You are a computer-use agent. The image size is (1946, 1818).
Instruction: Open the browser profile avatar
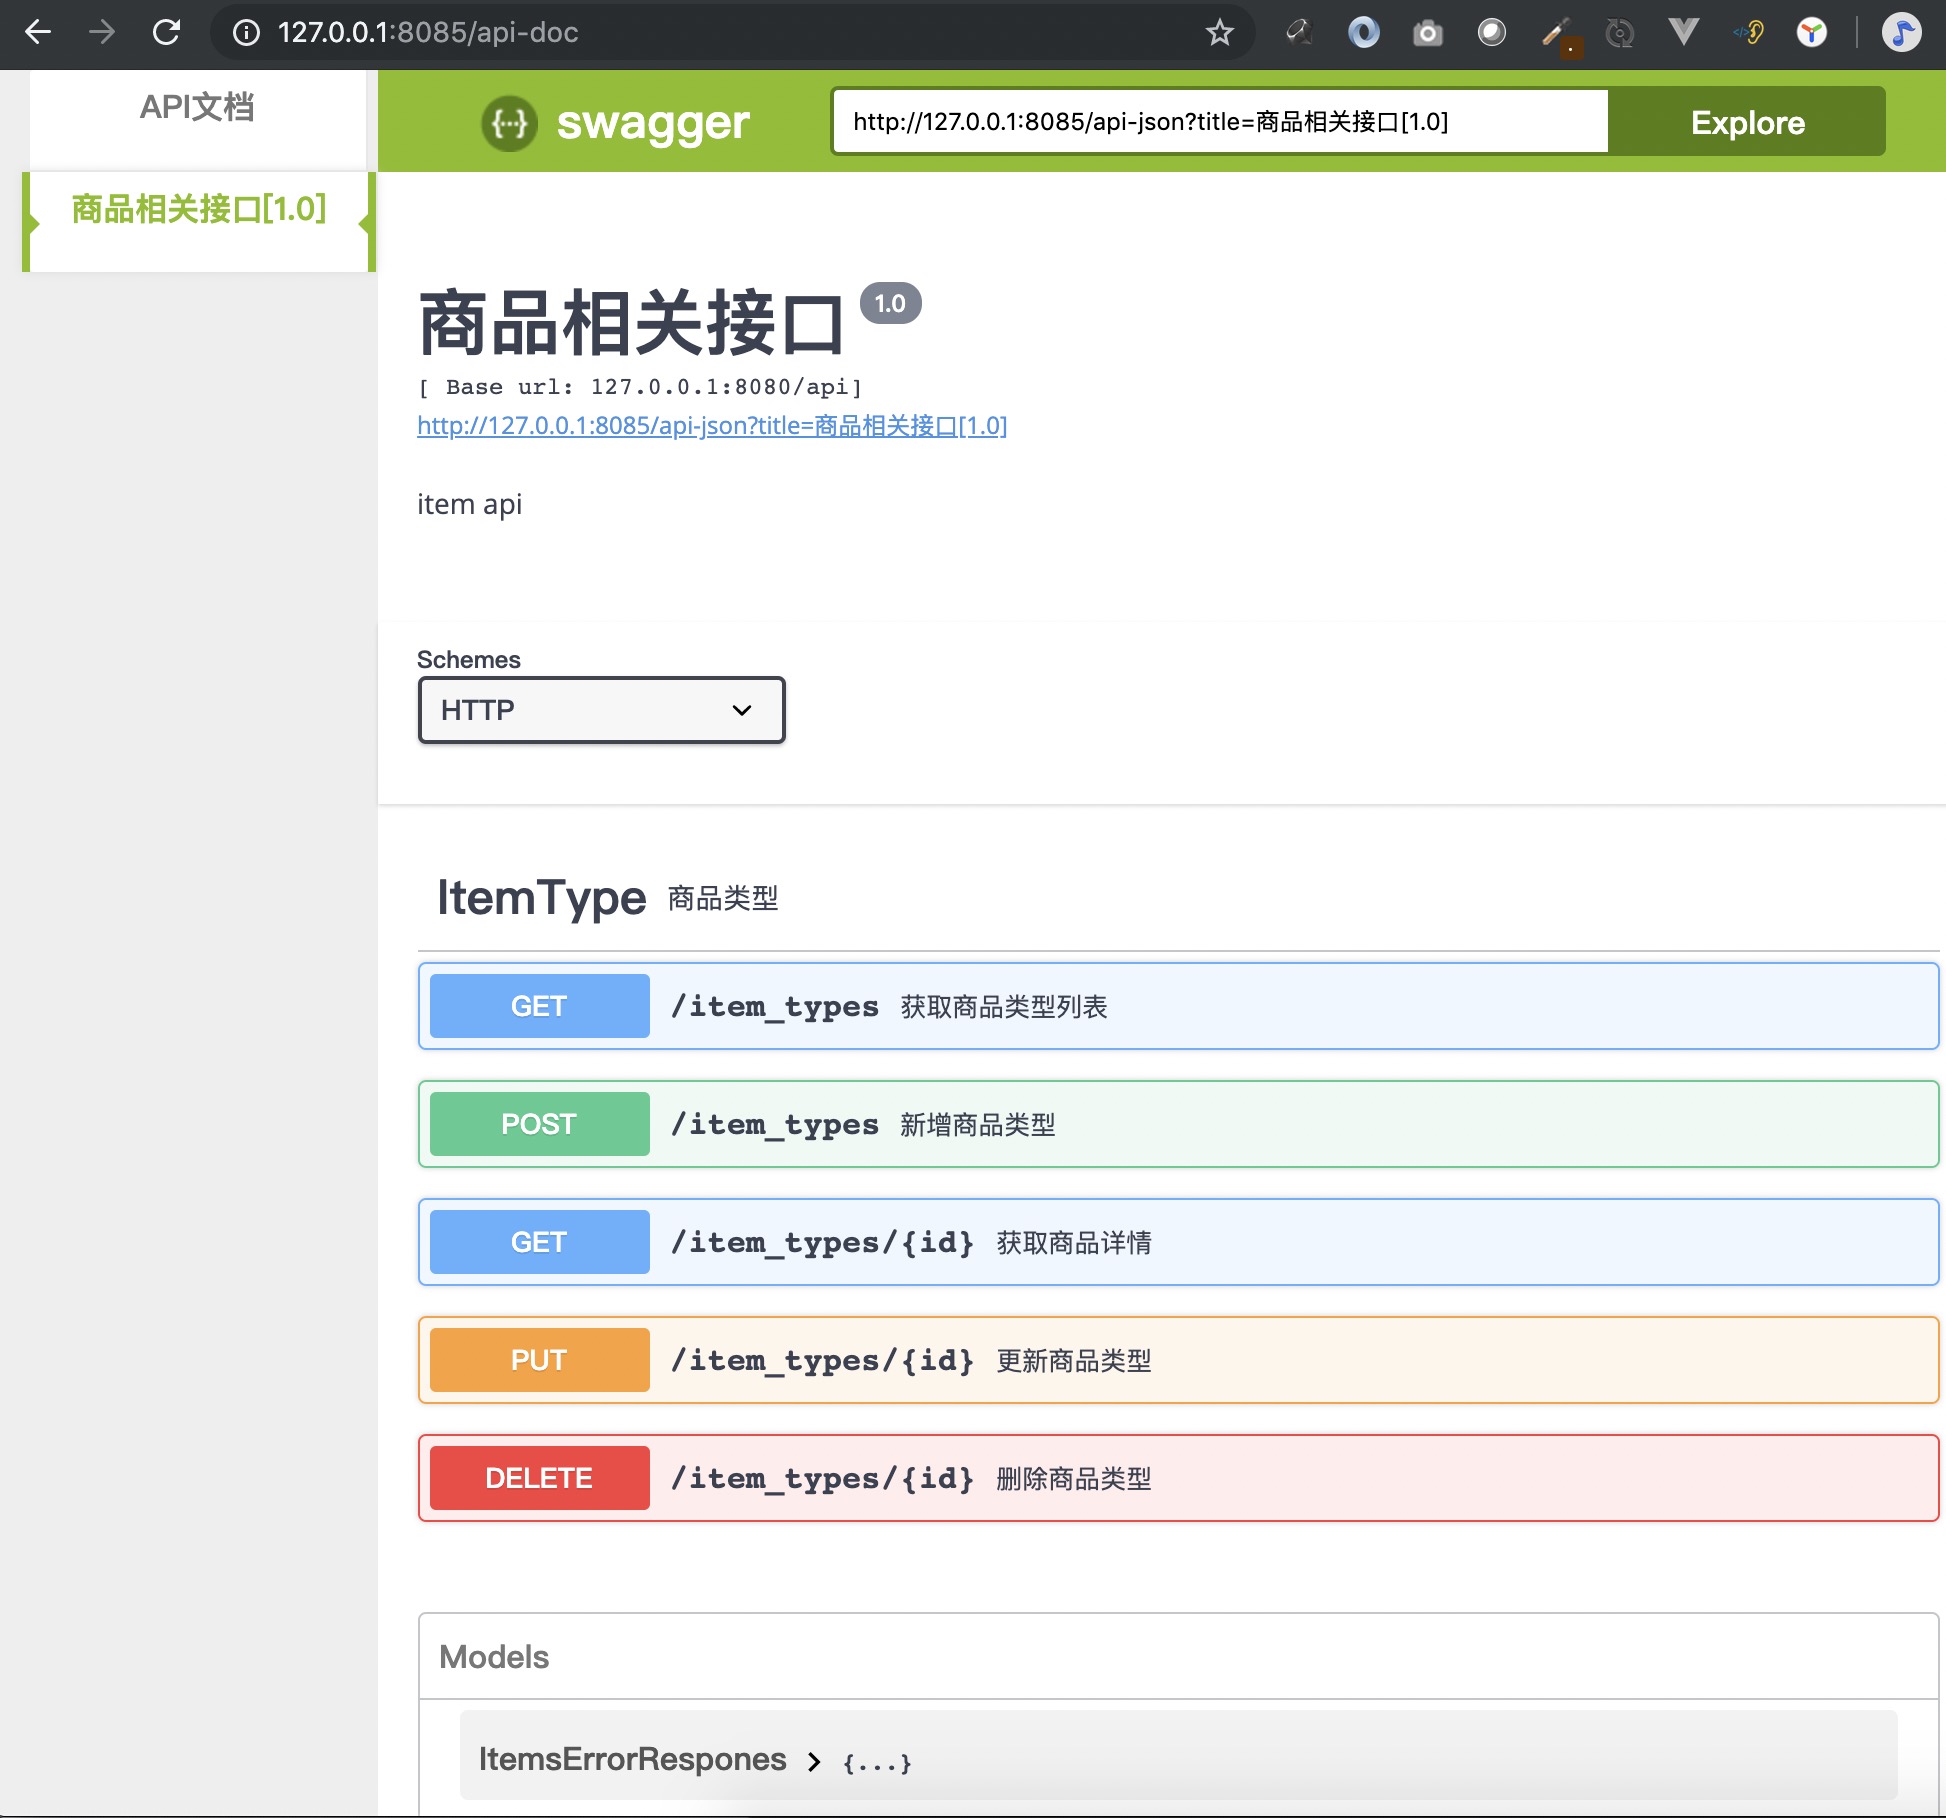(x=1900, y=32)
